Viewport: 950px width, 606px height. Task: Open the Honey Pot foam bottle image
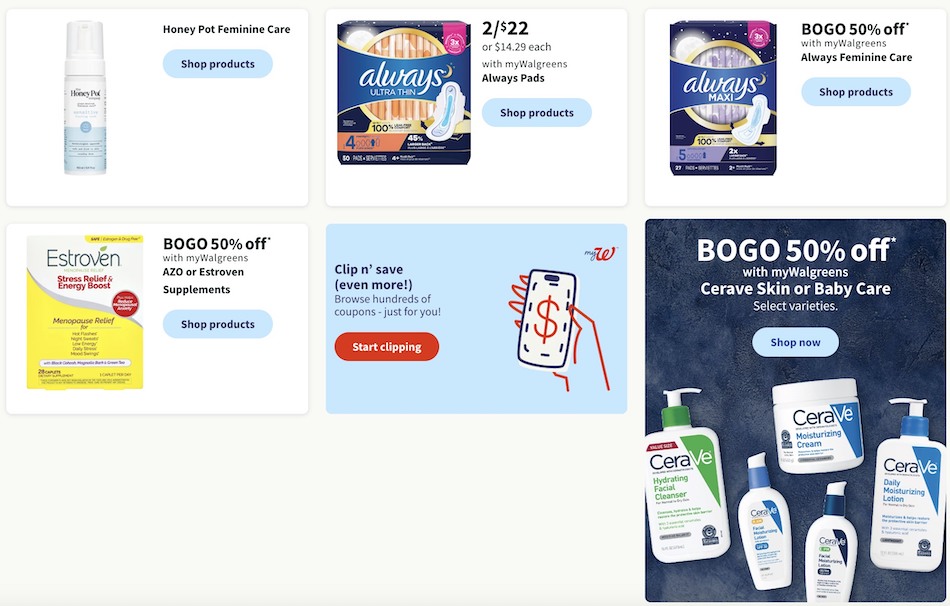[85, 98]
